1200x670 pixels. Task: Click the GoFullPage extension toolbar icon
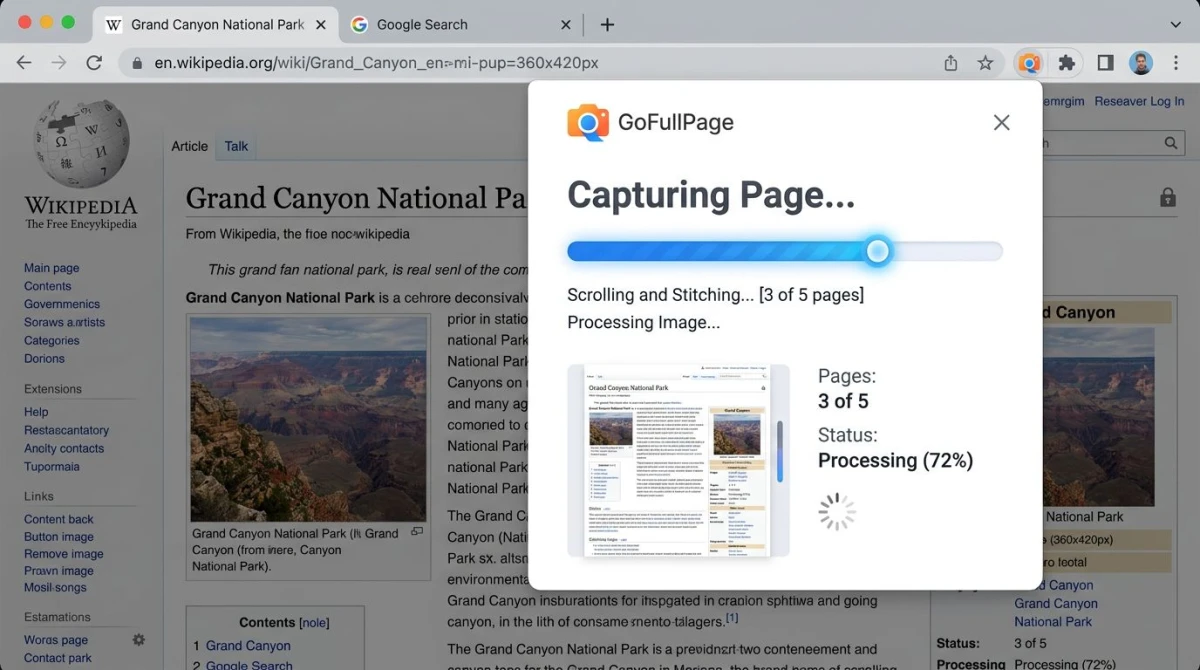pos(1029,63)
